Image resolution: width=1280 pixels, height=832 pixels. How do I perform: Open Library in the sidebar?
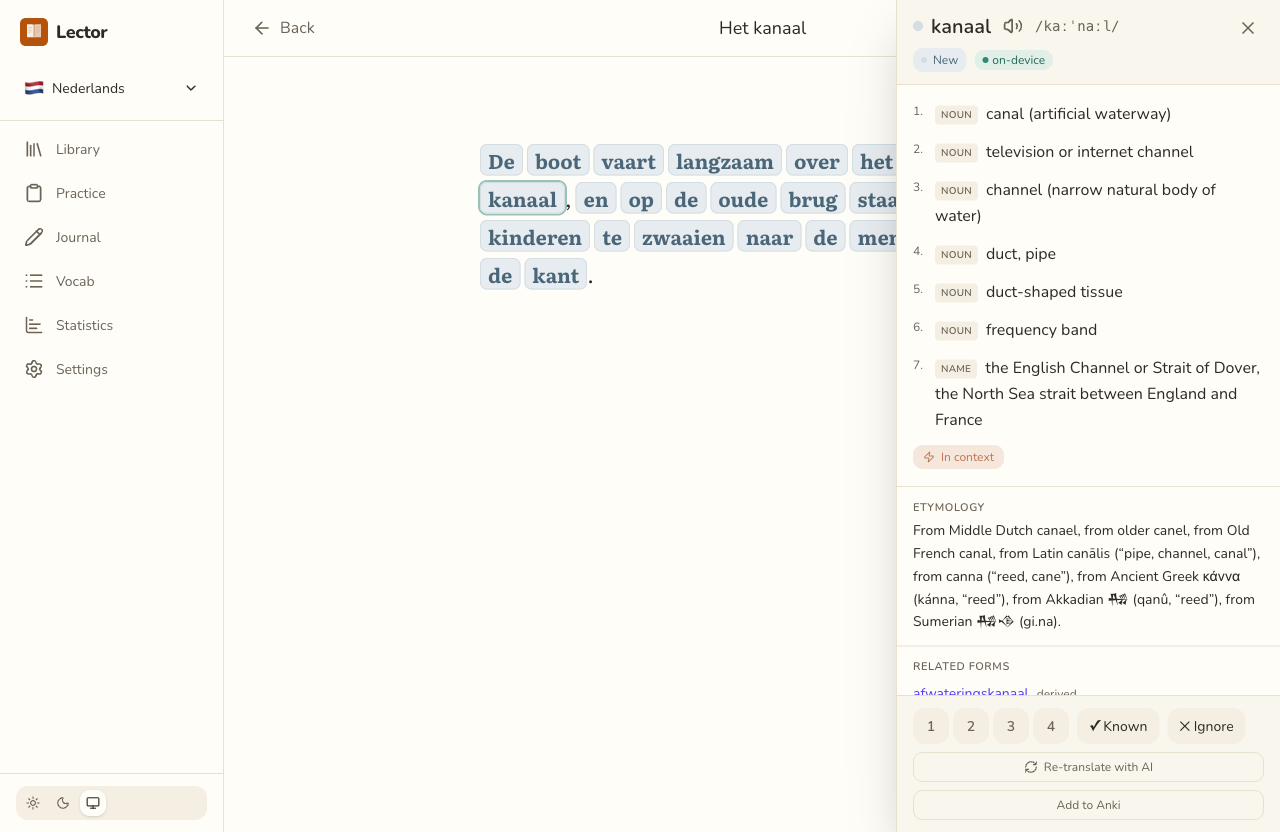[111, 149]
